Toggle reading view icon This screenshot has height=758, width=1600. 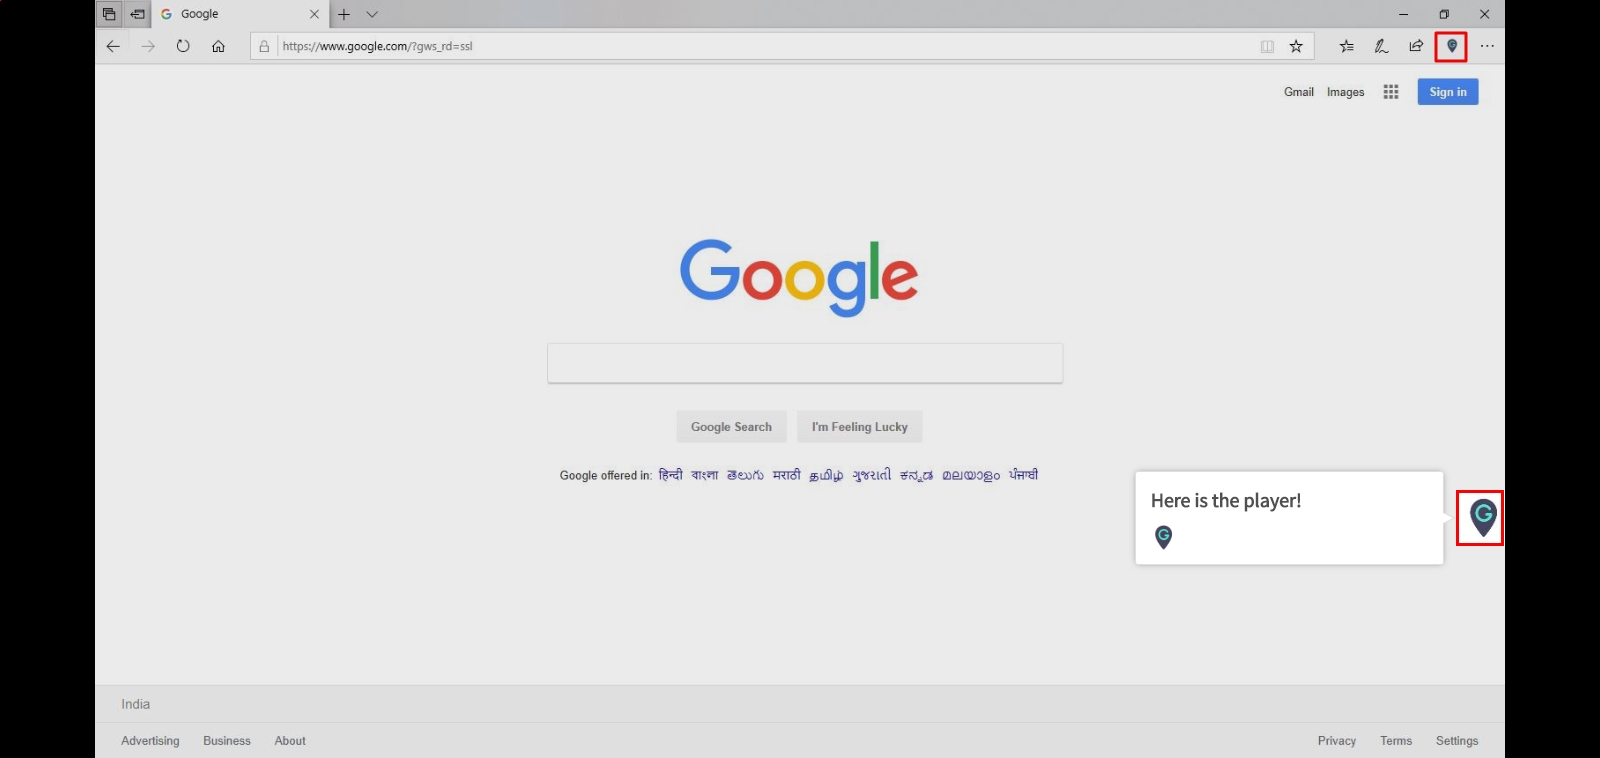pyautogui.click(x=1267, y=46)
